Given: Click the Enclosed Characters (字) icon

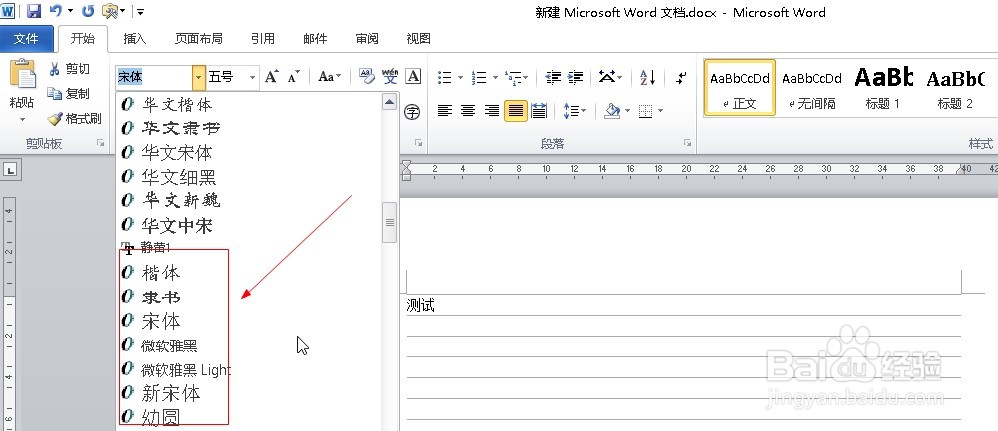Looking at the screenshot, I should pyautogui.click(x=413, y=112).
